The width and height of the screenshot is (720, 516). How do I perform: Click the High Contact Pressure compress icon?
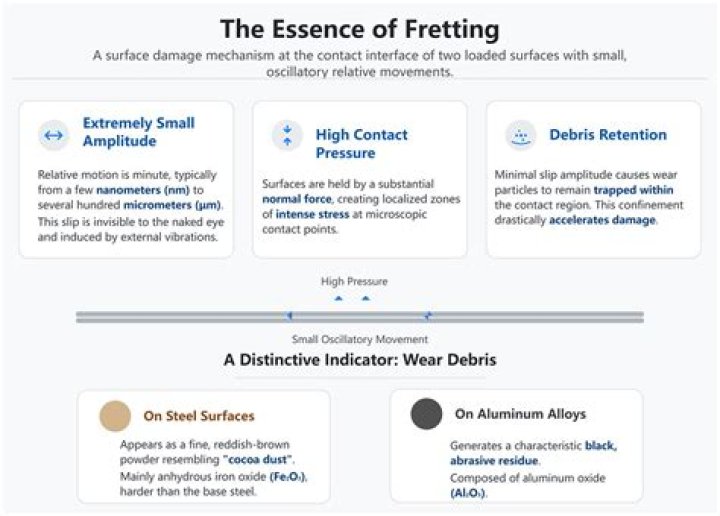coord(288,135)
